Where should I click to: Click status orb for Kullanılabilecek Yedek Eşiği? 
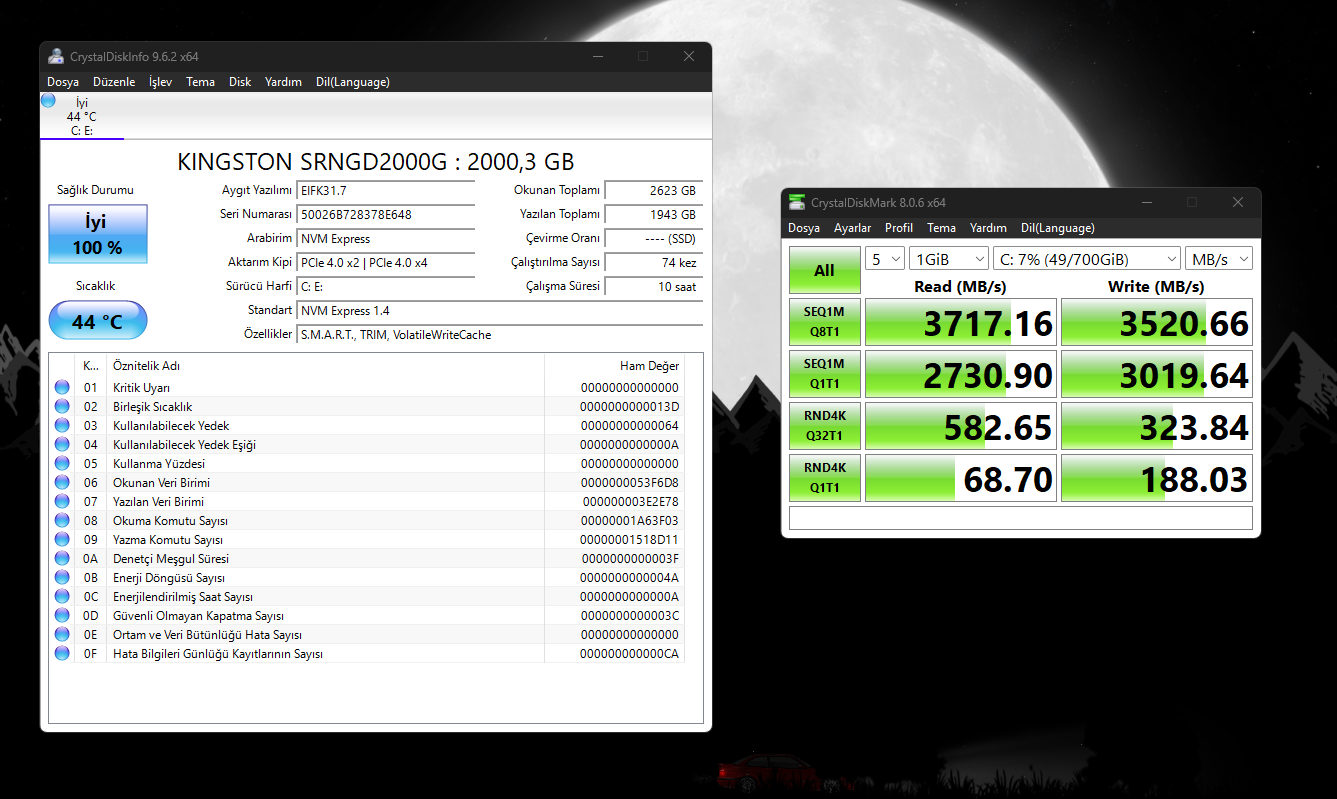(62, 444)
